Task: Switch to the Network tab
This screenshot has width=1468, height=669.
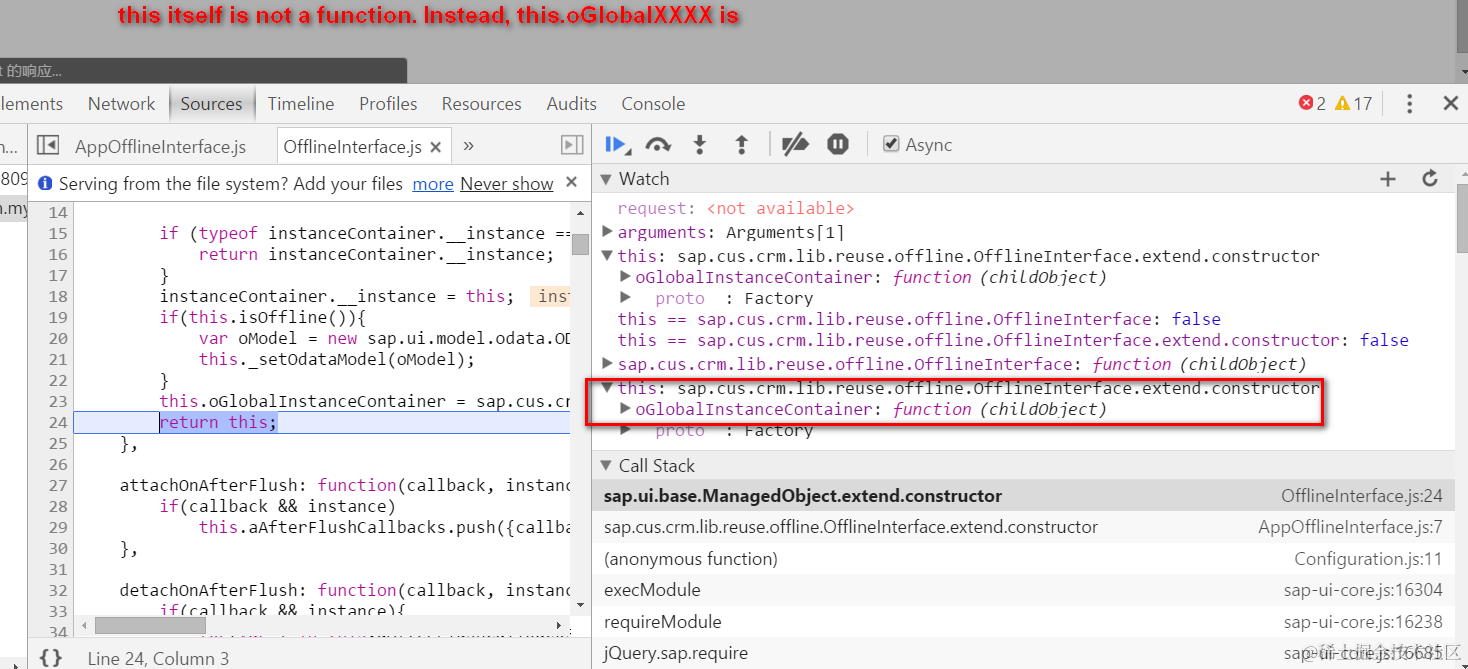Action: (121, 104)
